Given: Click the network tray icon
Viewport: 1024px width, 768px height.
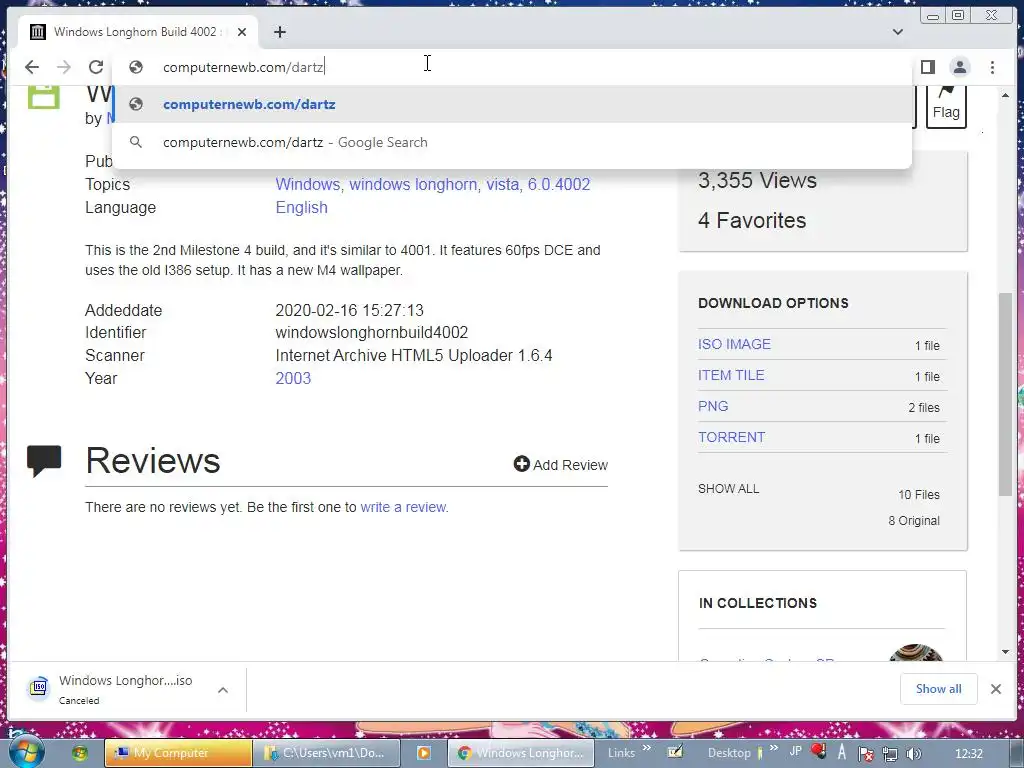Looking at the screenshot, I should tap(889, 754).
